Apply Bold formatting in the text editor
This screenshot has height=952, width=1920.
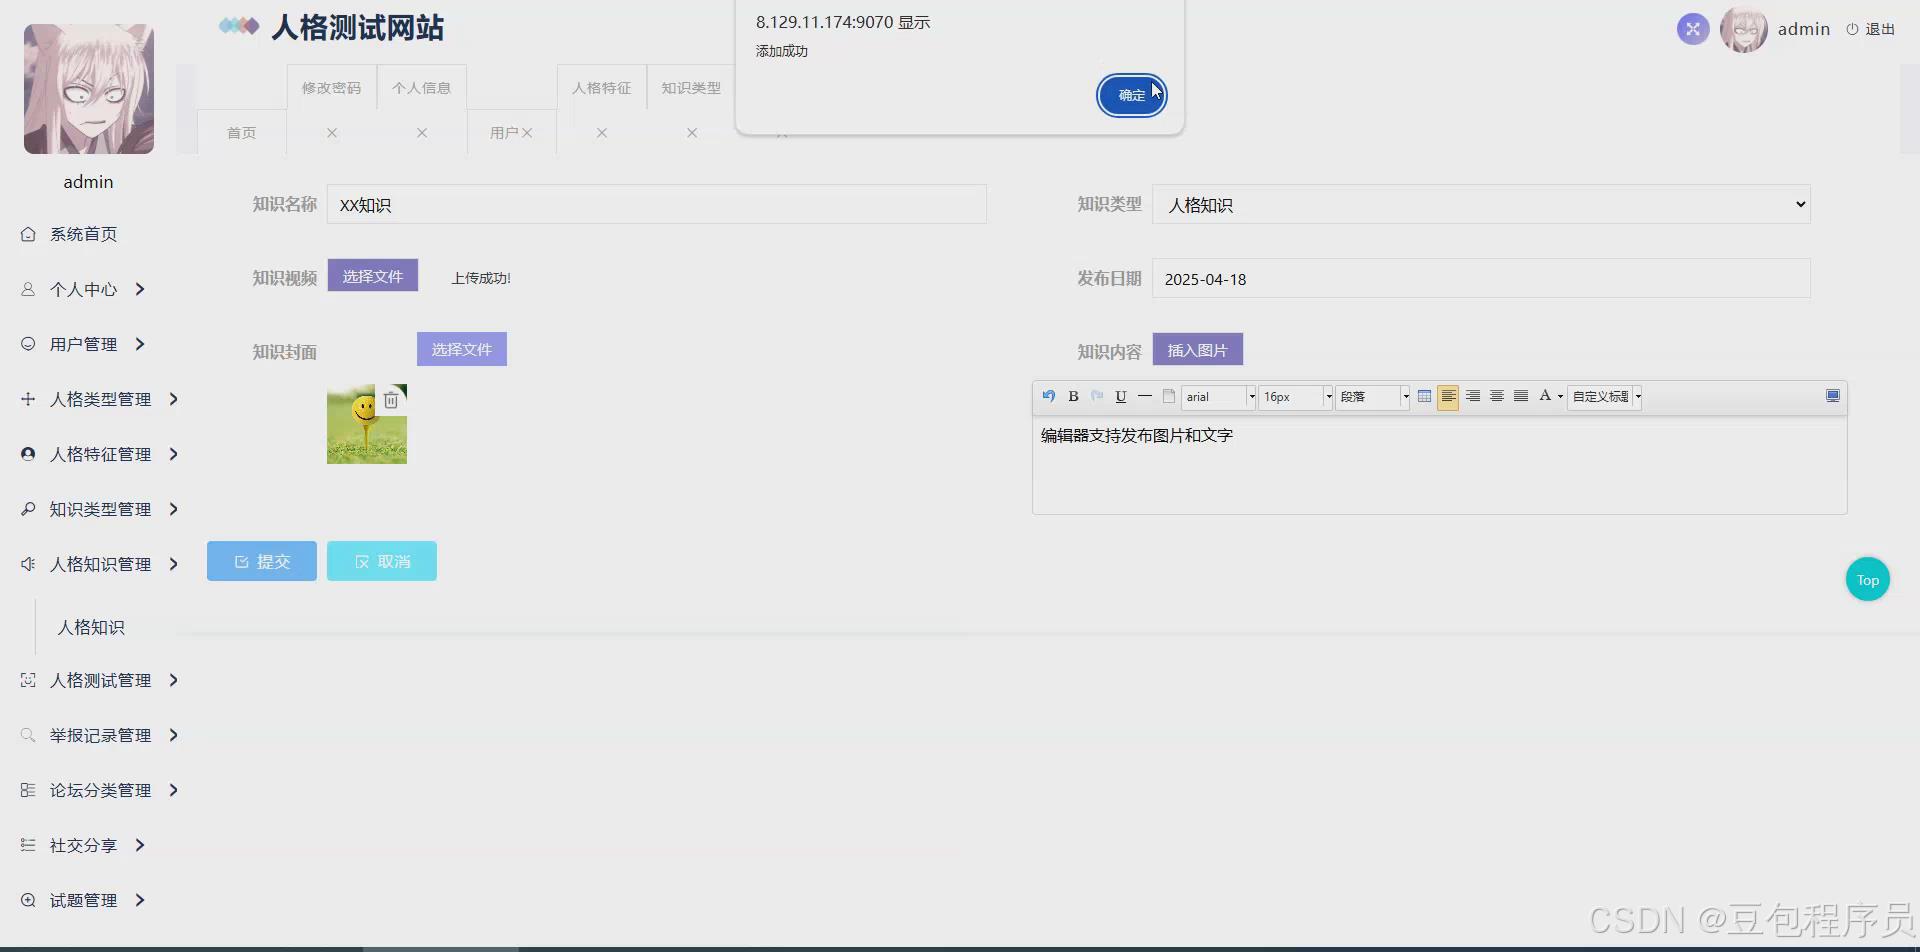pos(1072,397)
